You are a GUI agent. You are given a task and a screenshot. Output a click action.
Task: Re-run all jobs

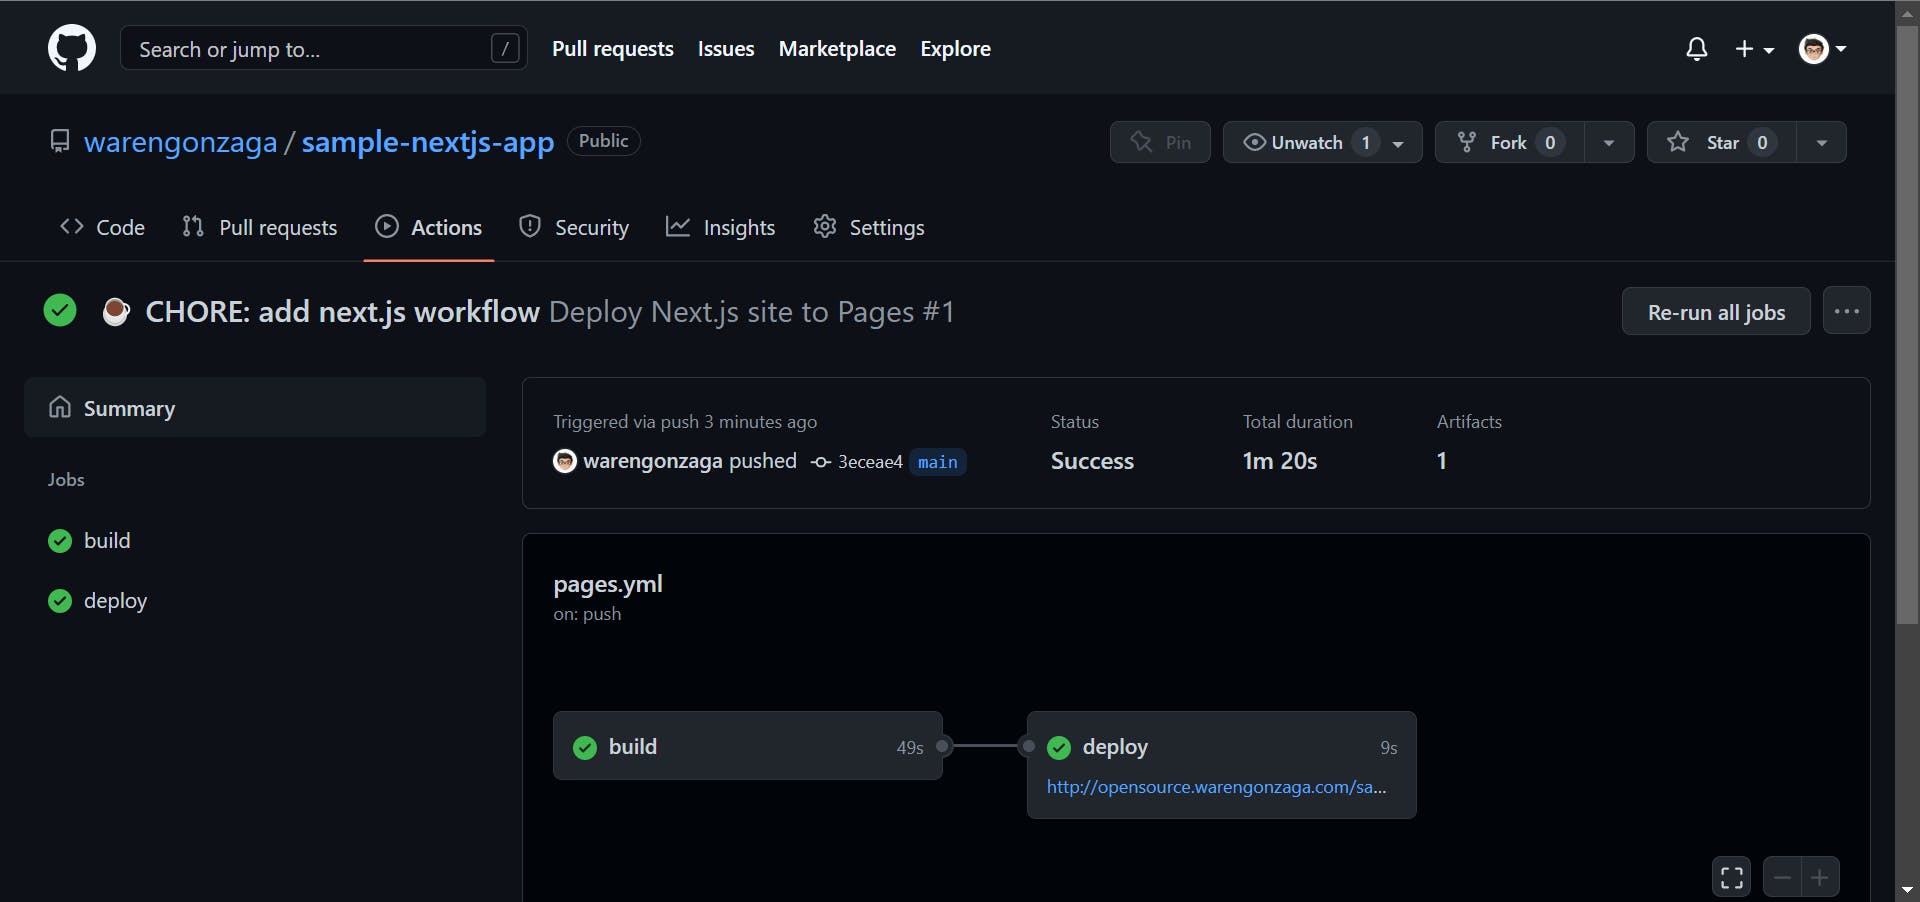pos(1716,312)
